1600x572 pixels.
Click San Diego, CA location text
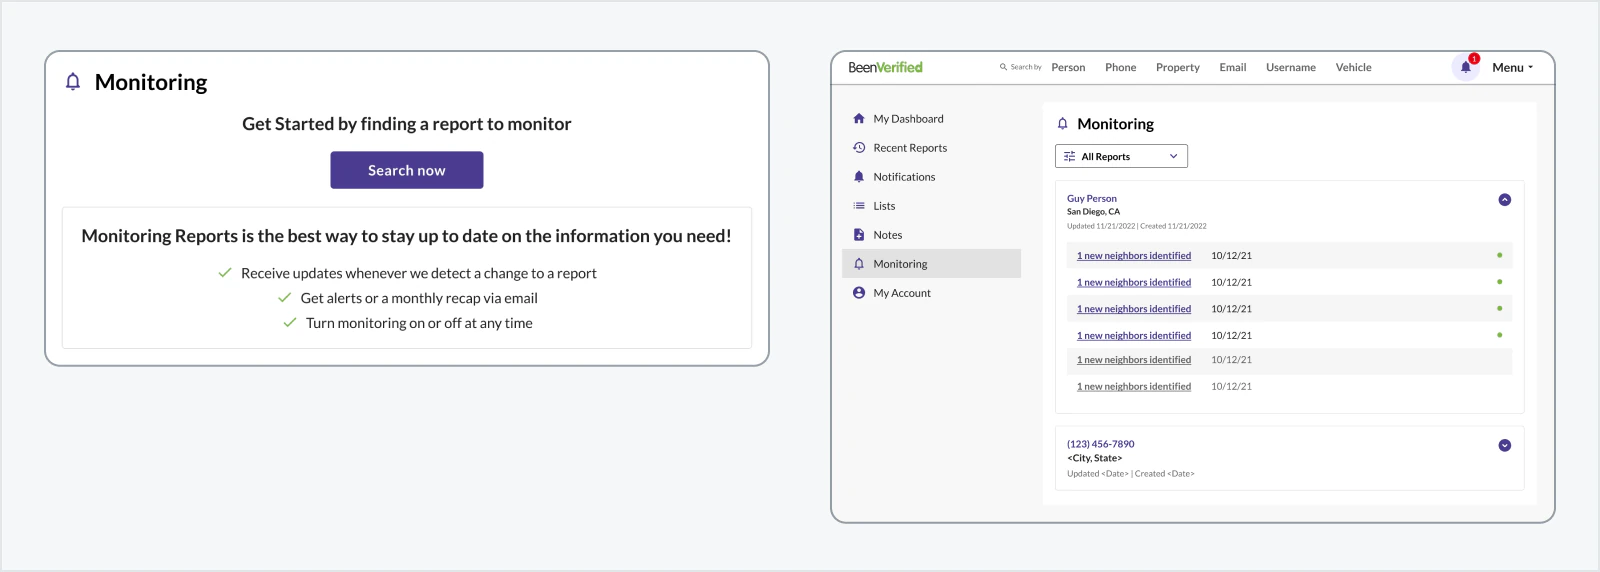pos(1093,211)
